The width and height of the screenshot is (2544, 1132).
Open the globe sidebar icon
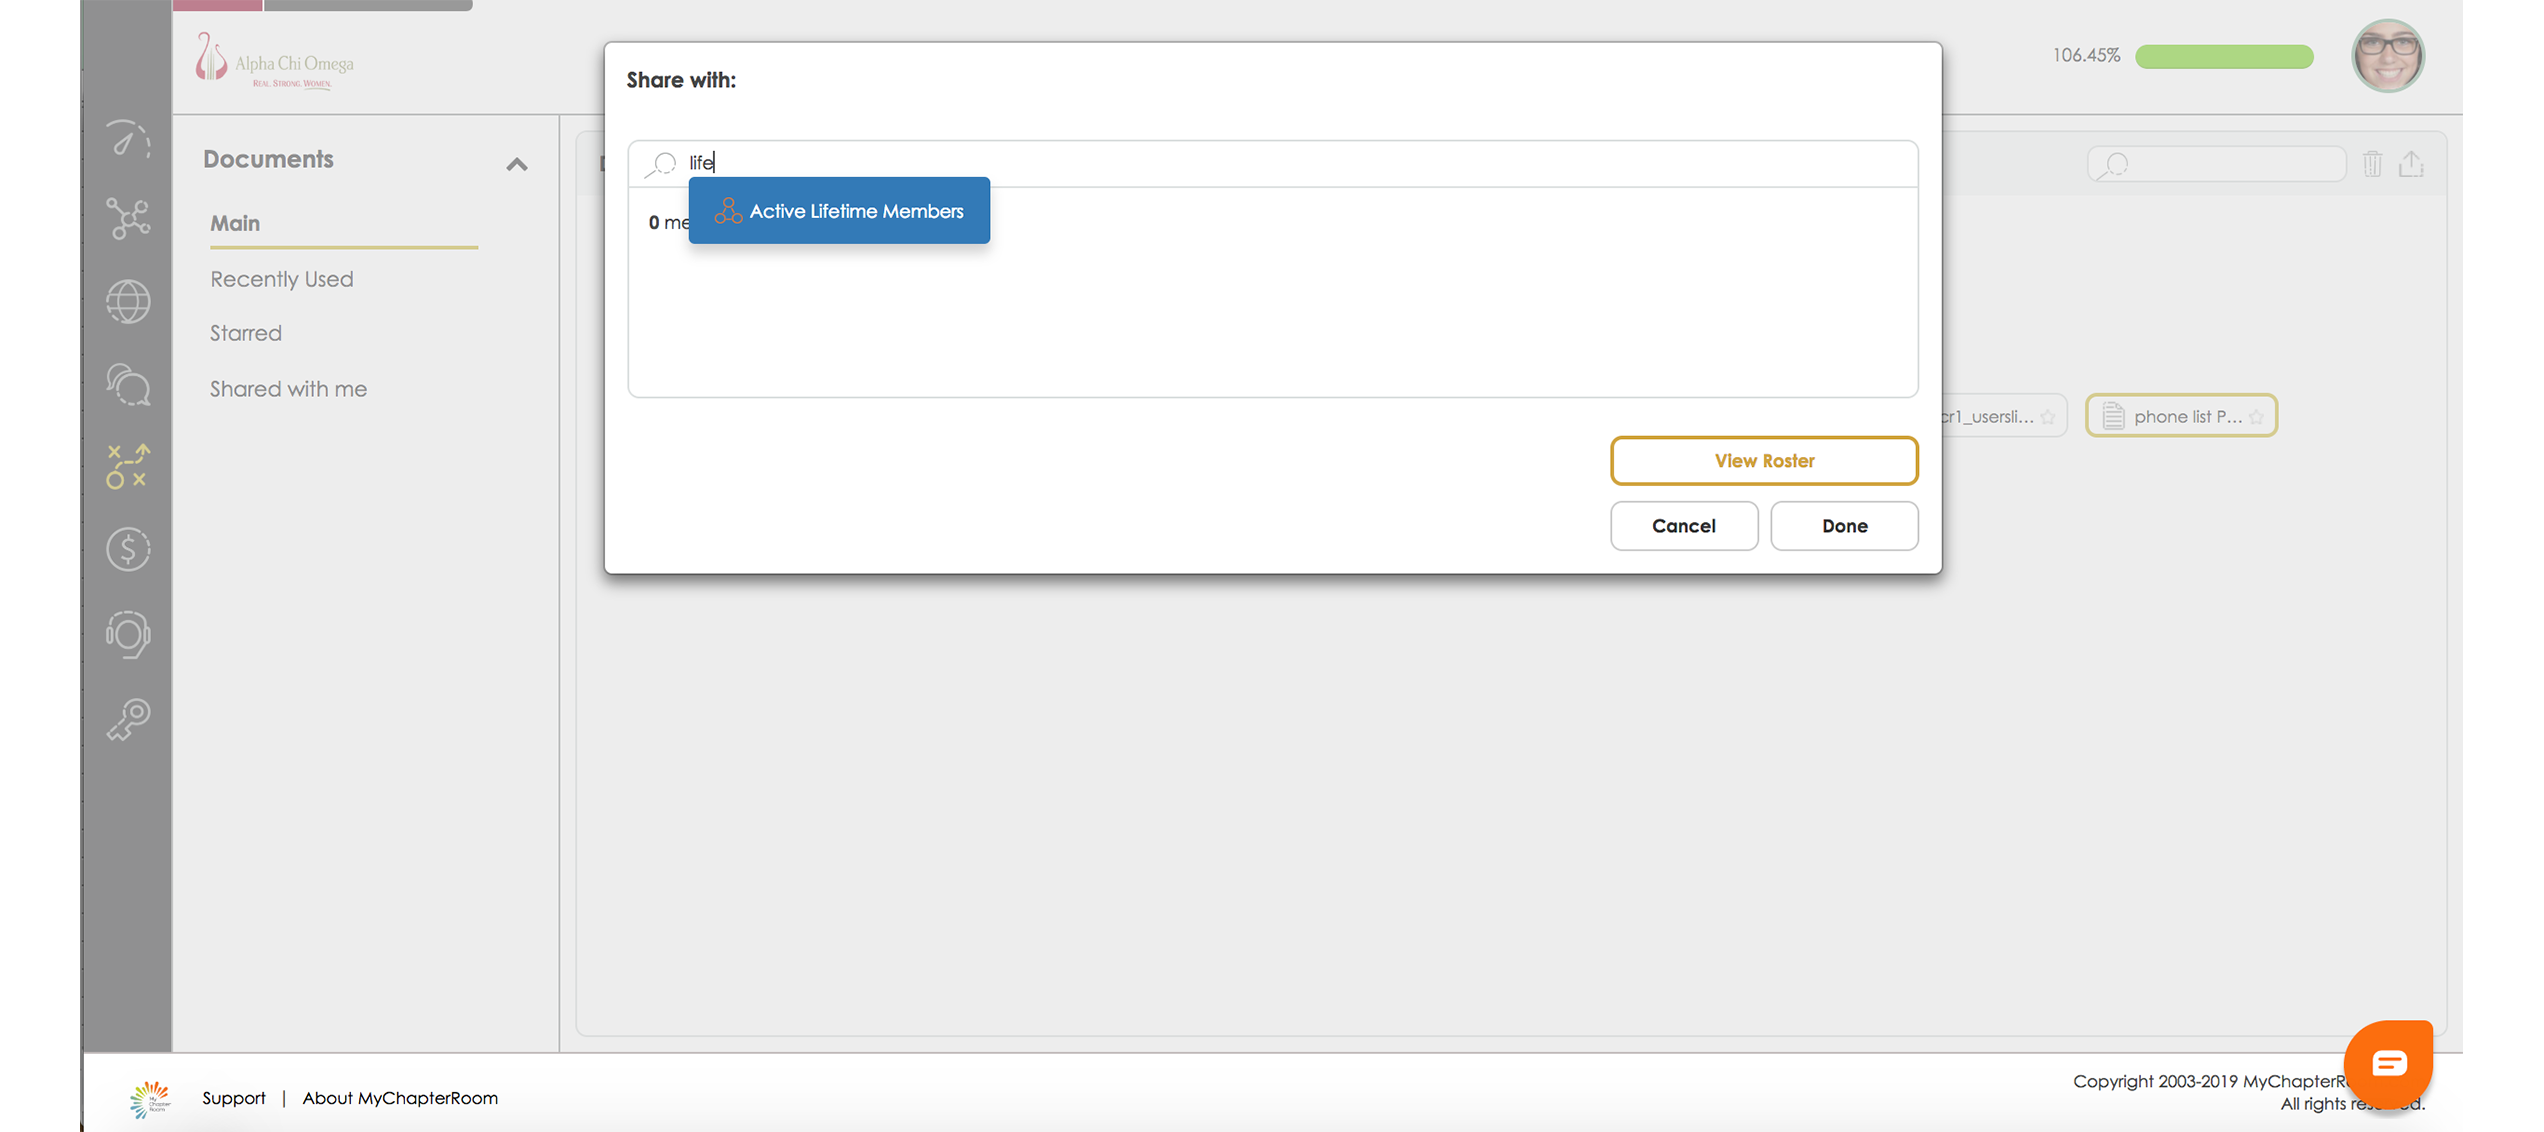(x=128, y=301)
